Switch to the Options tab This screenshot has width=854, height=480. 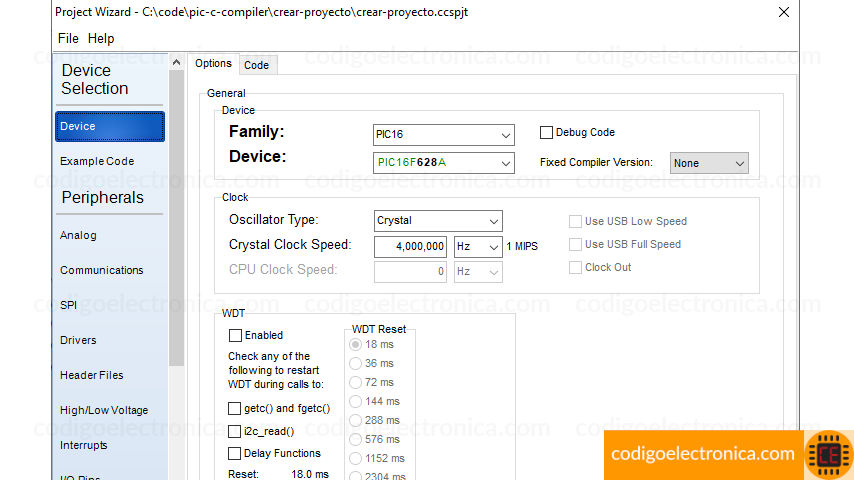213,64
